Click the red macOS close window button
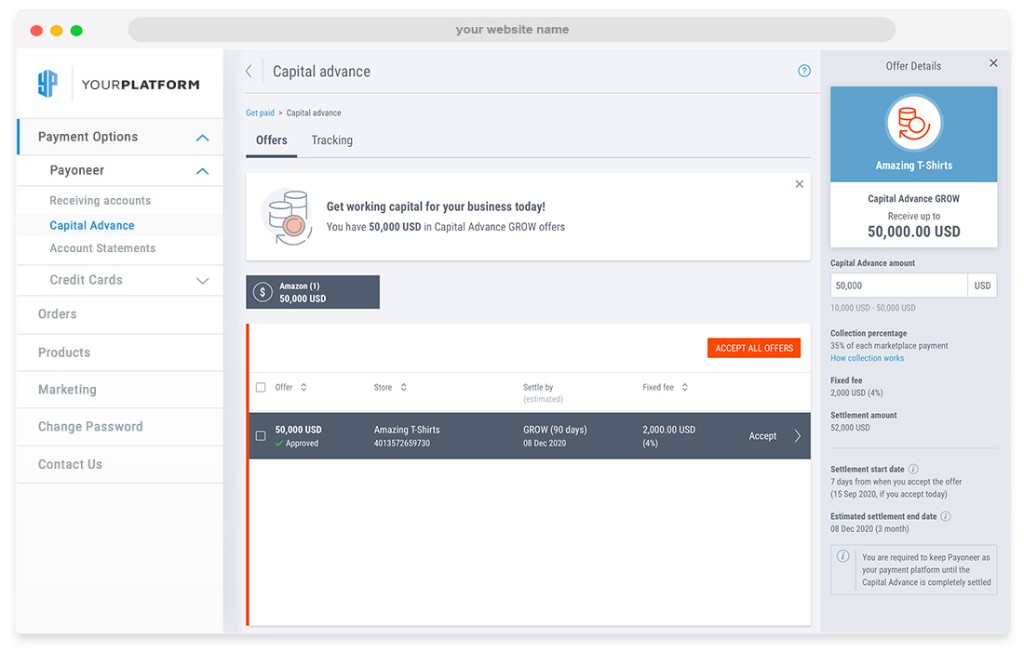 point(37,30)
